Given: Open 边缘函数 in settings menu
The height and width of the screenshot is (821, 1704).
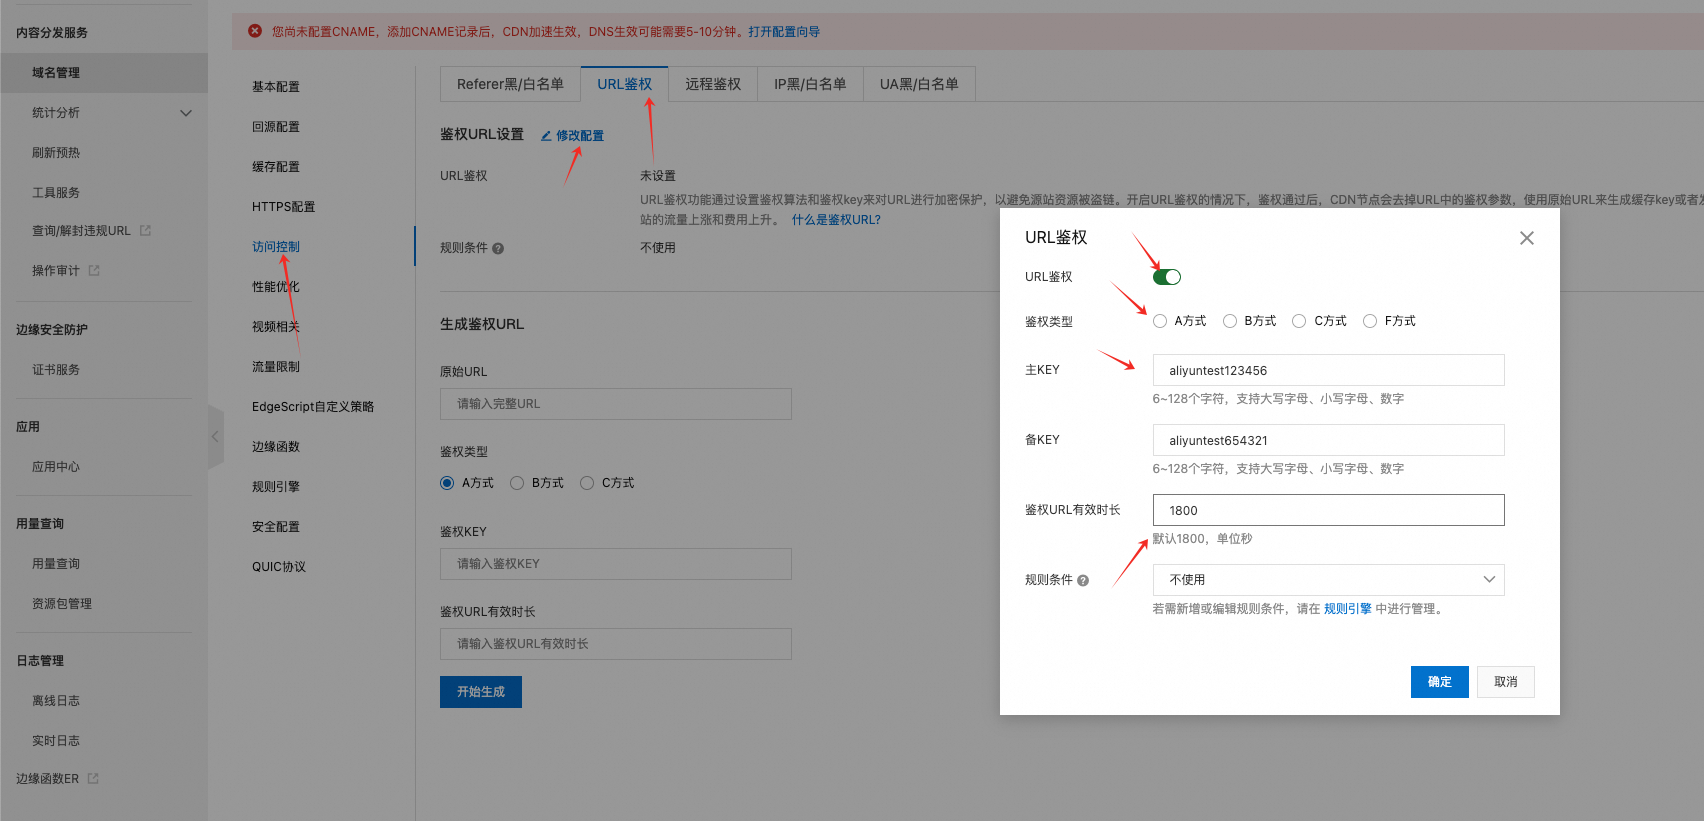Looking at the screenshot, I should [276, 447].
